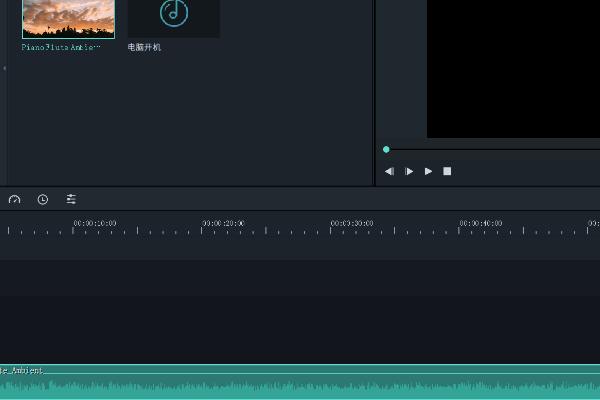
Task: Click the black preview video area
Action: (x=514, y=69)
